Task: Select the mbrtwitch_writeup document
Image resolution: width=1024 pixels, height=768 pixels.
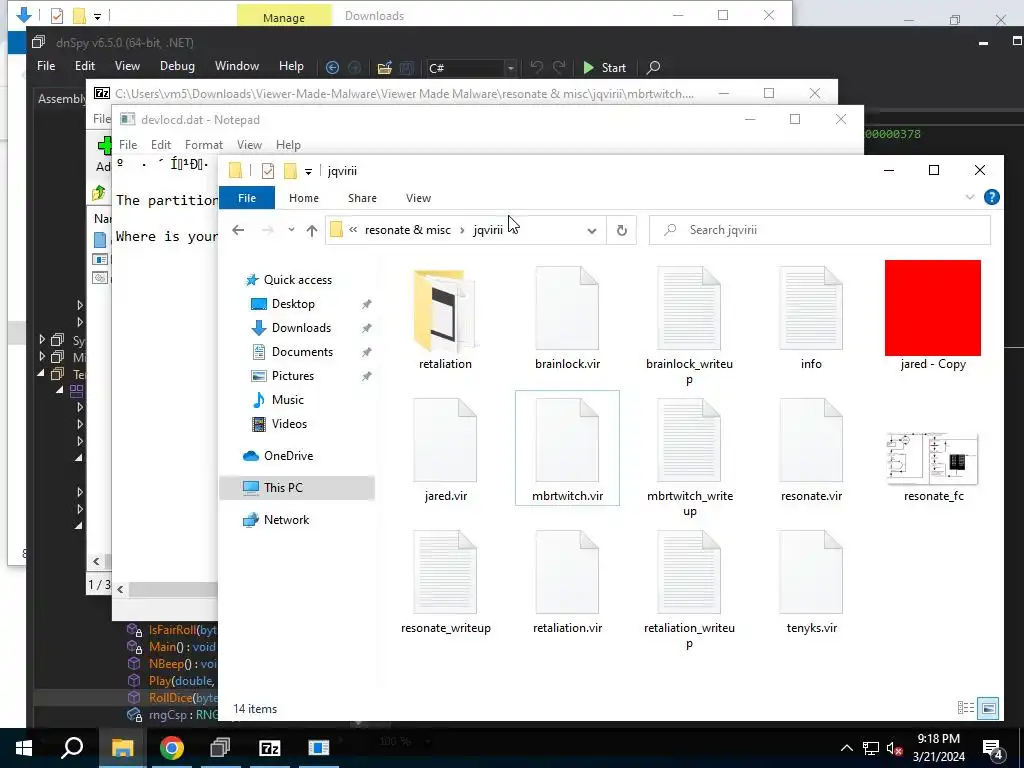Action: [689, 457]
